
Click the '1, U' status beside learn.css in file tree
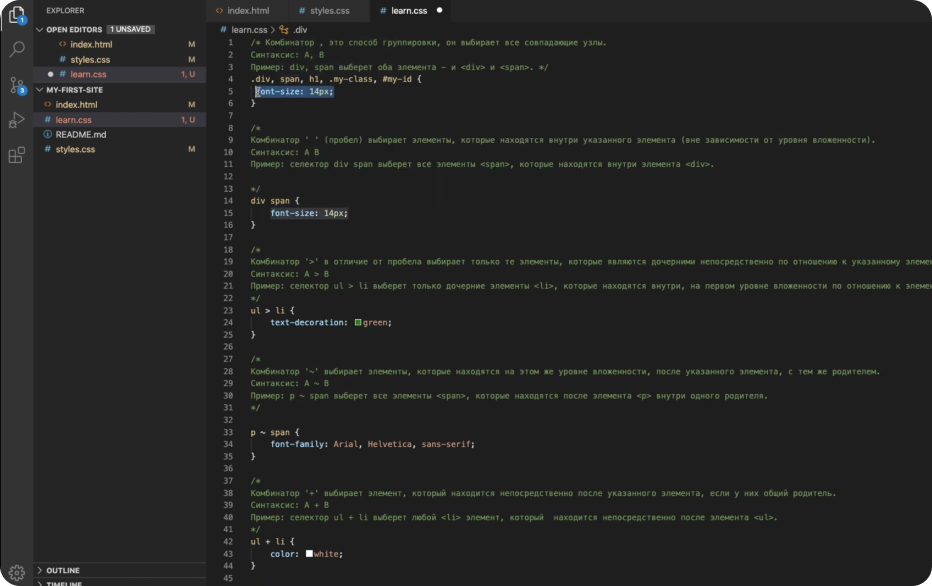pos(188,119)
